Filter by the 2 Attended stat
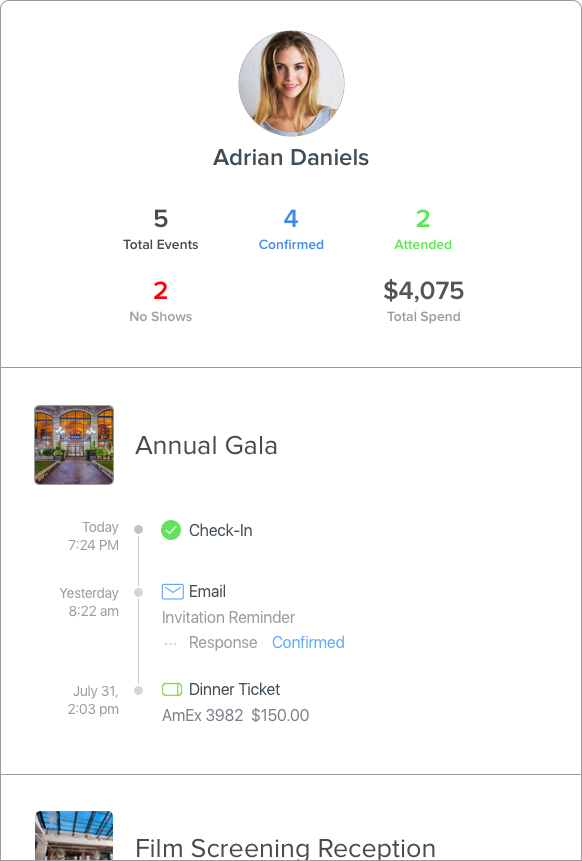 (x=423, y=230)
